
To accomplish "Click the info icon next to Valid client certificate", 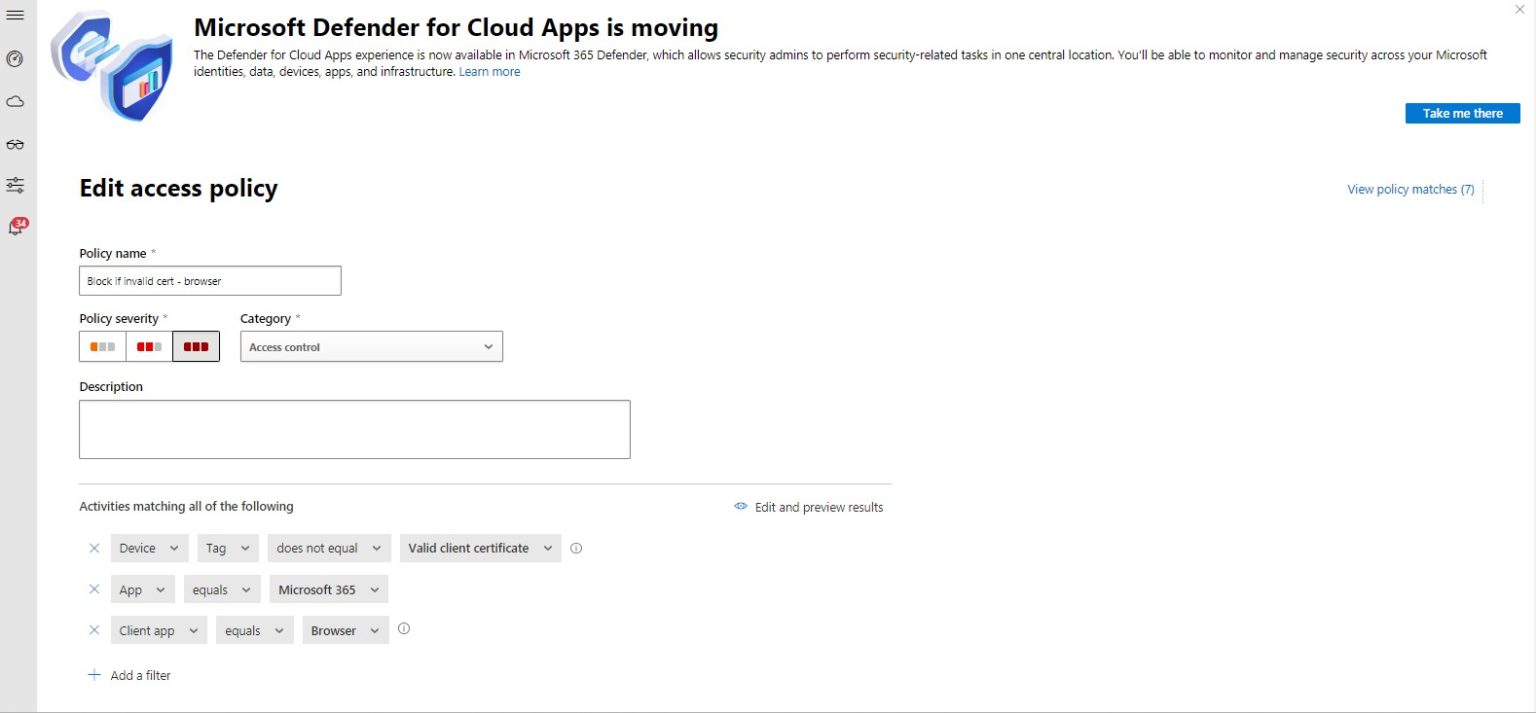I will (576, 547).
